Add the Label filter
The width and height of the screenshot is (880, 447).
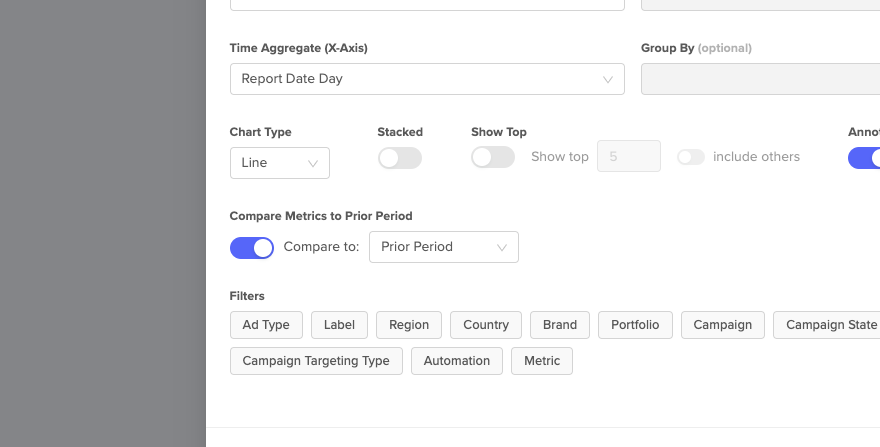point(340,325)
